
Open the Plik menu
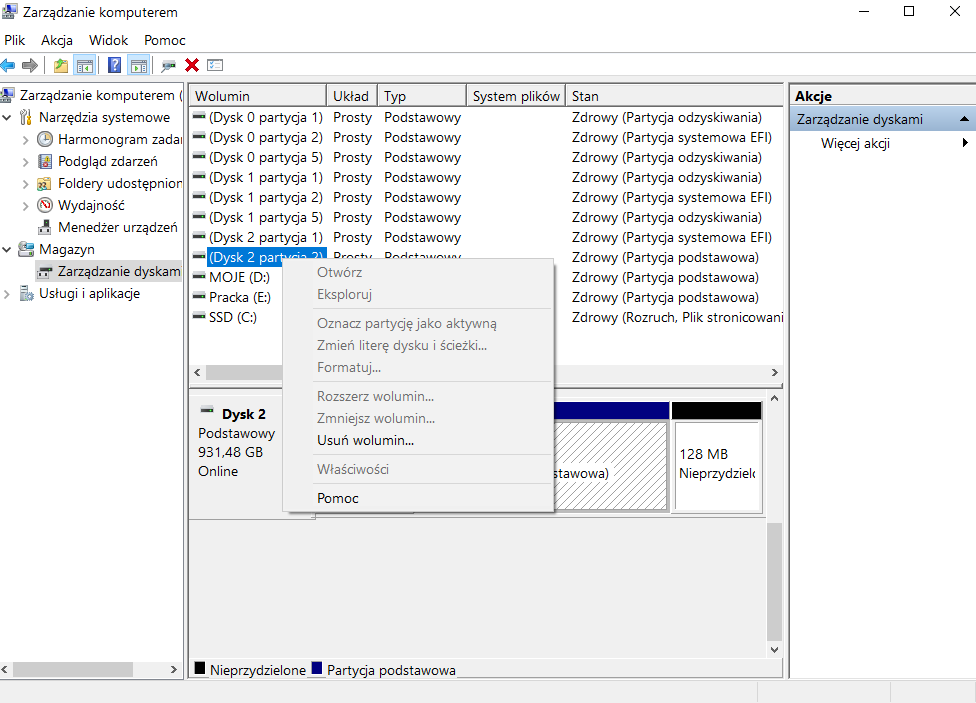[x=14, y=40]
